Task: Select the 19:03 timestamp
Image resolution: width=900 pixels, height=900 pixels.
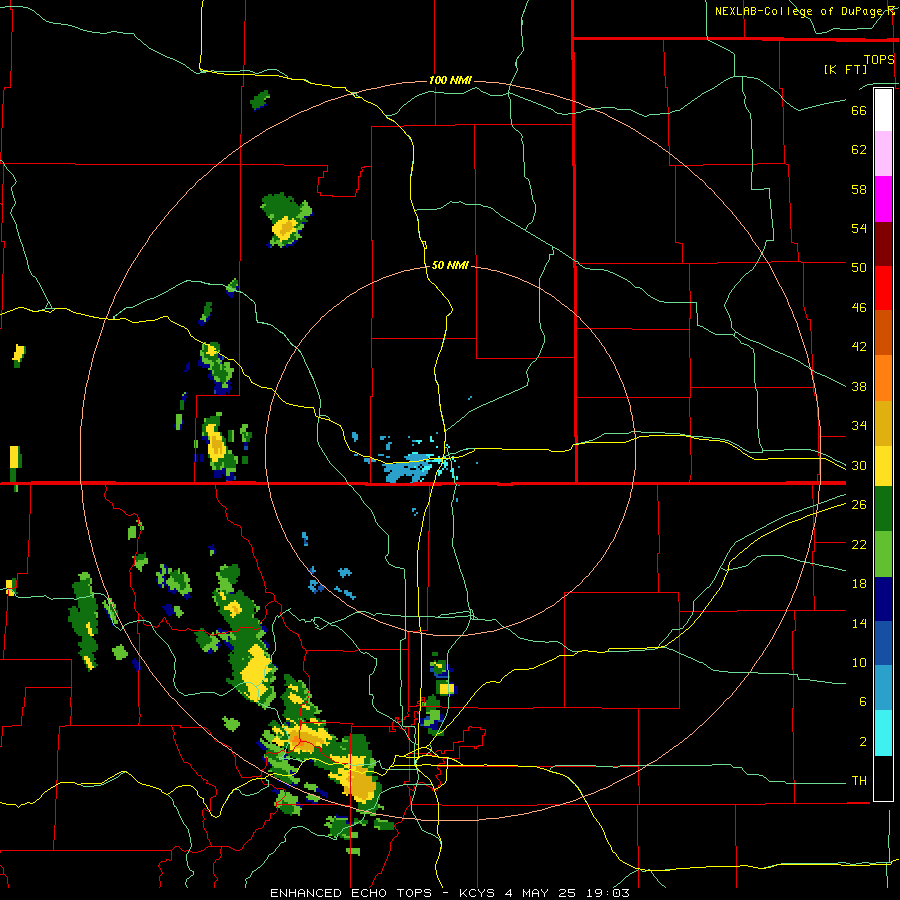Action: tap(608, 893)
